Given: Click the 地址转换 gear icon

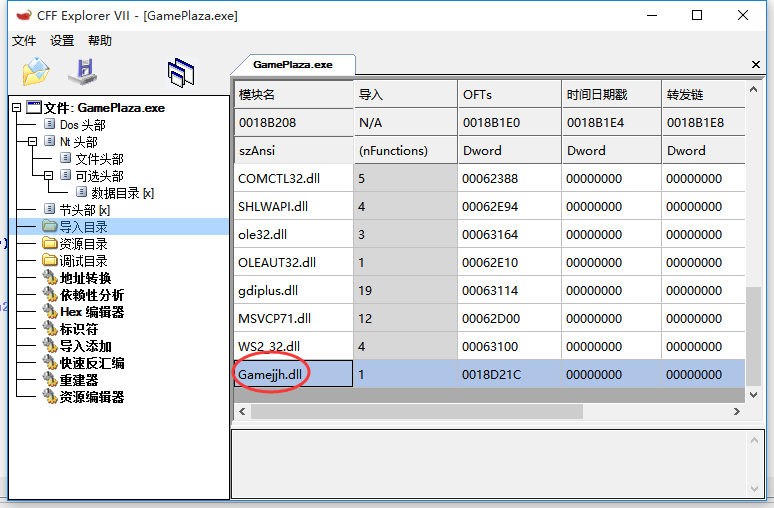Looking at the screenshot, I should coord(50,278).
